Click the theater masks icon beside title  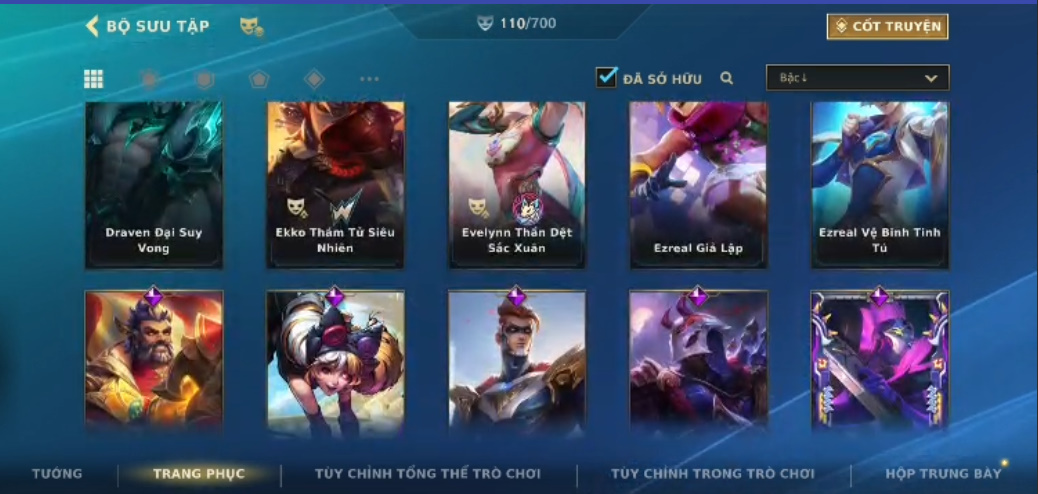pos(251,26)
